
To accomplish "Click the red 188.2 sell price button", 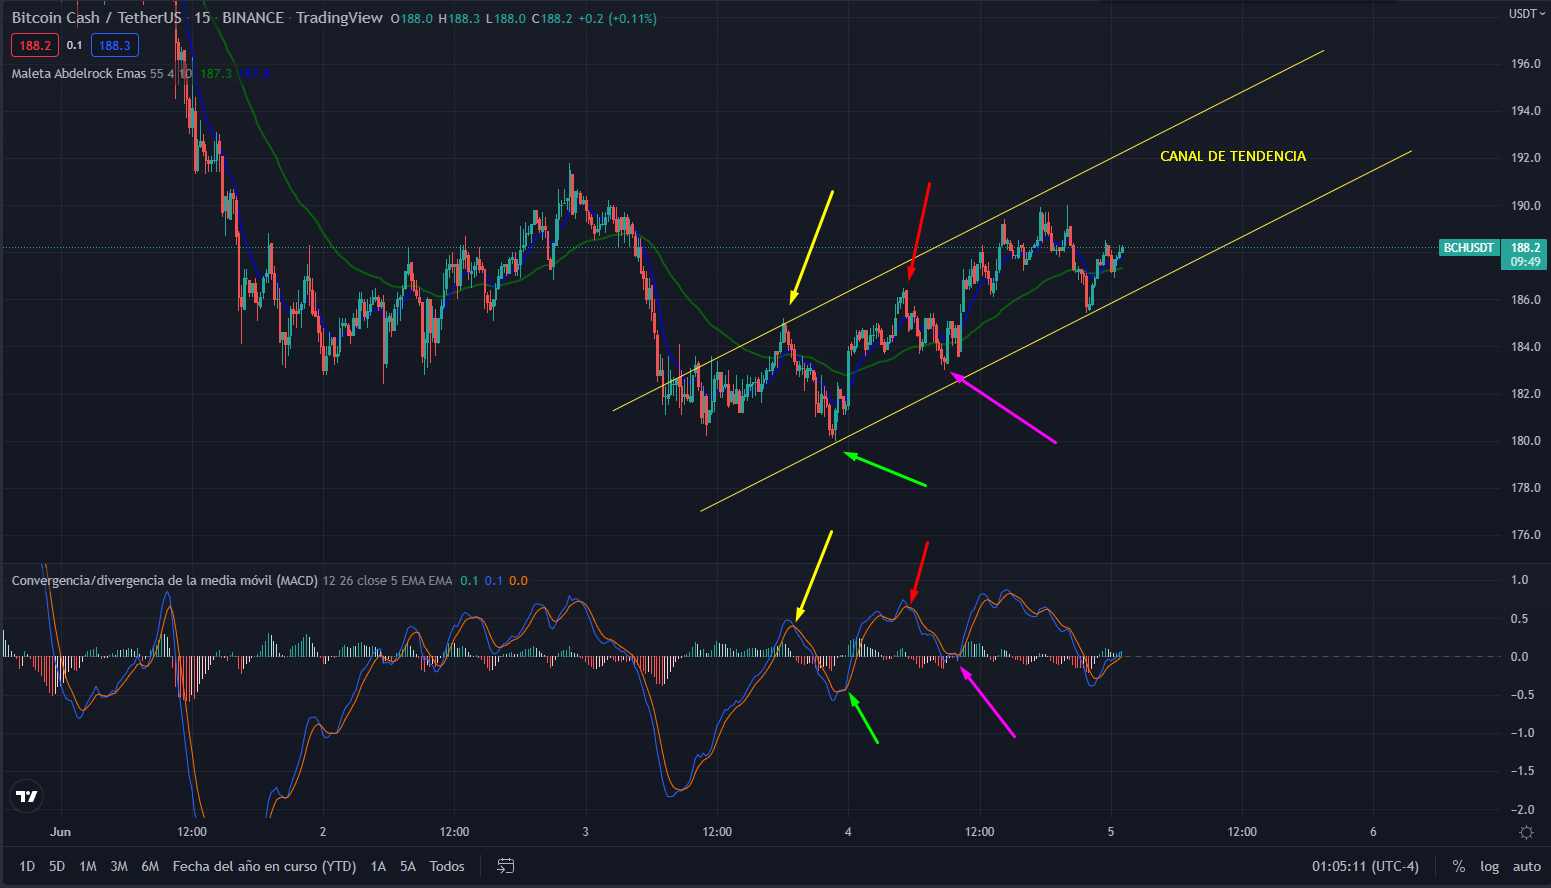I will [35, 45].
